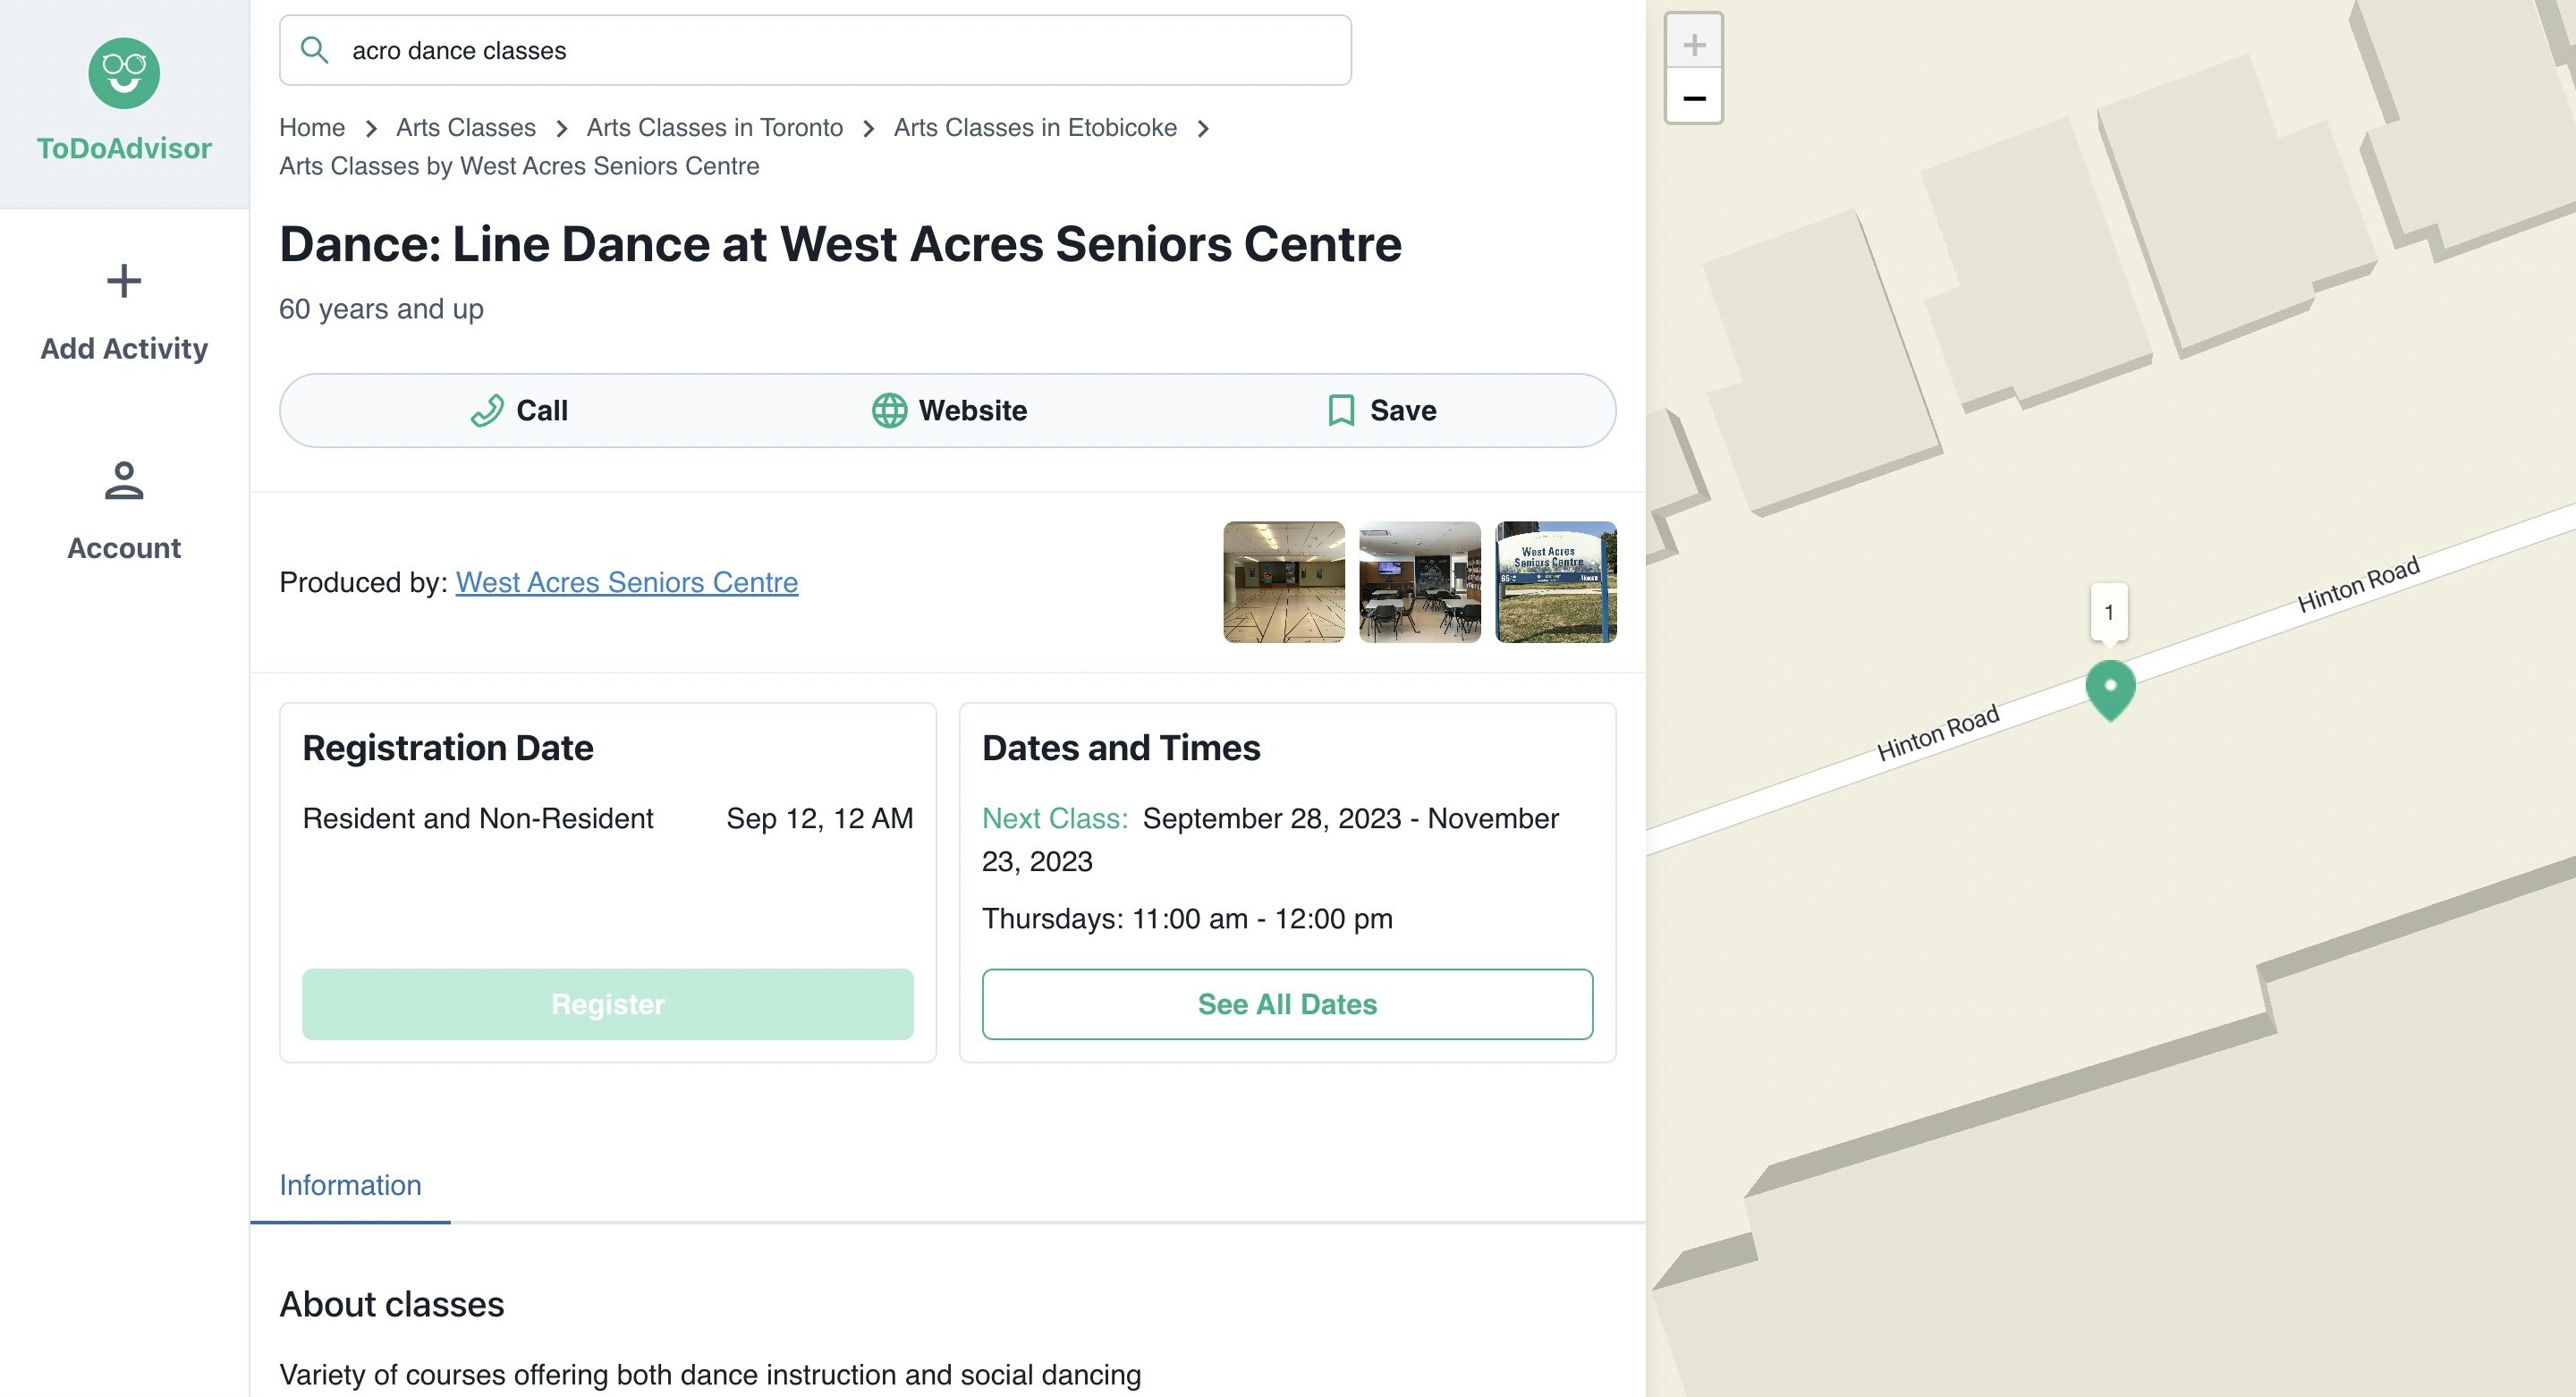View the lounge room photo thumbnail
This screenshot has height=1397, width=2576.
click(x=1420, y=582)
